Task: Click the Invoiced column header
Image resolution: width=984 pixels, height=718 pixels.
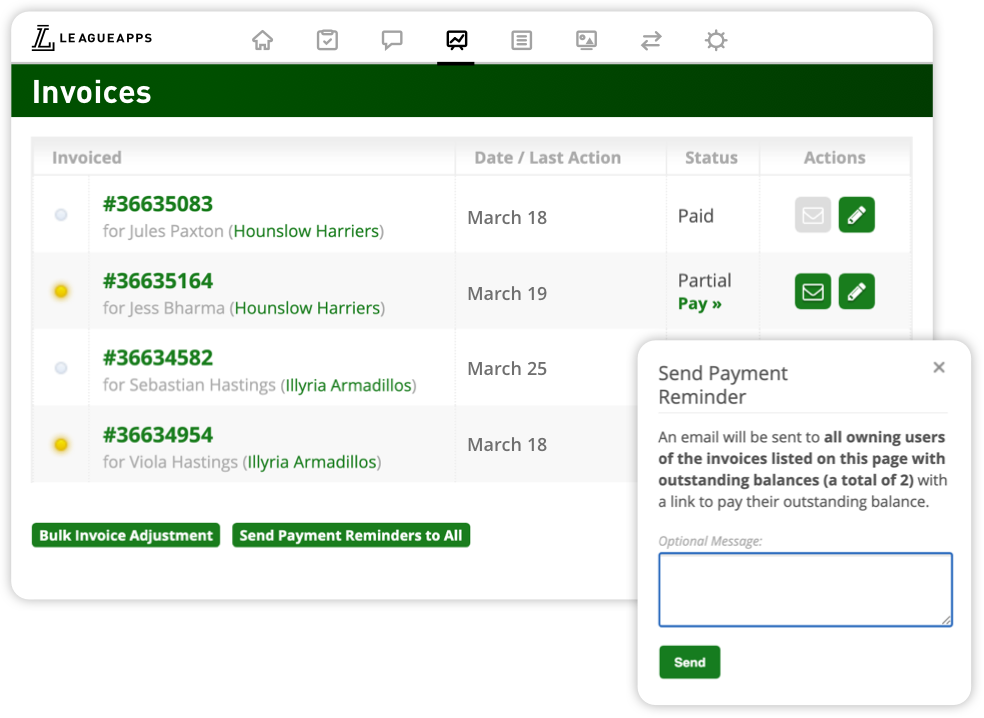Action: [87, 158]
